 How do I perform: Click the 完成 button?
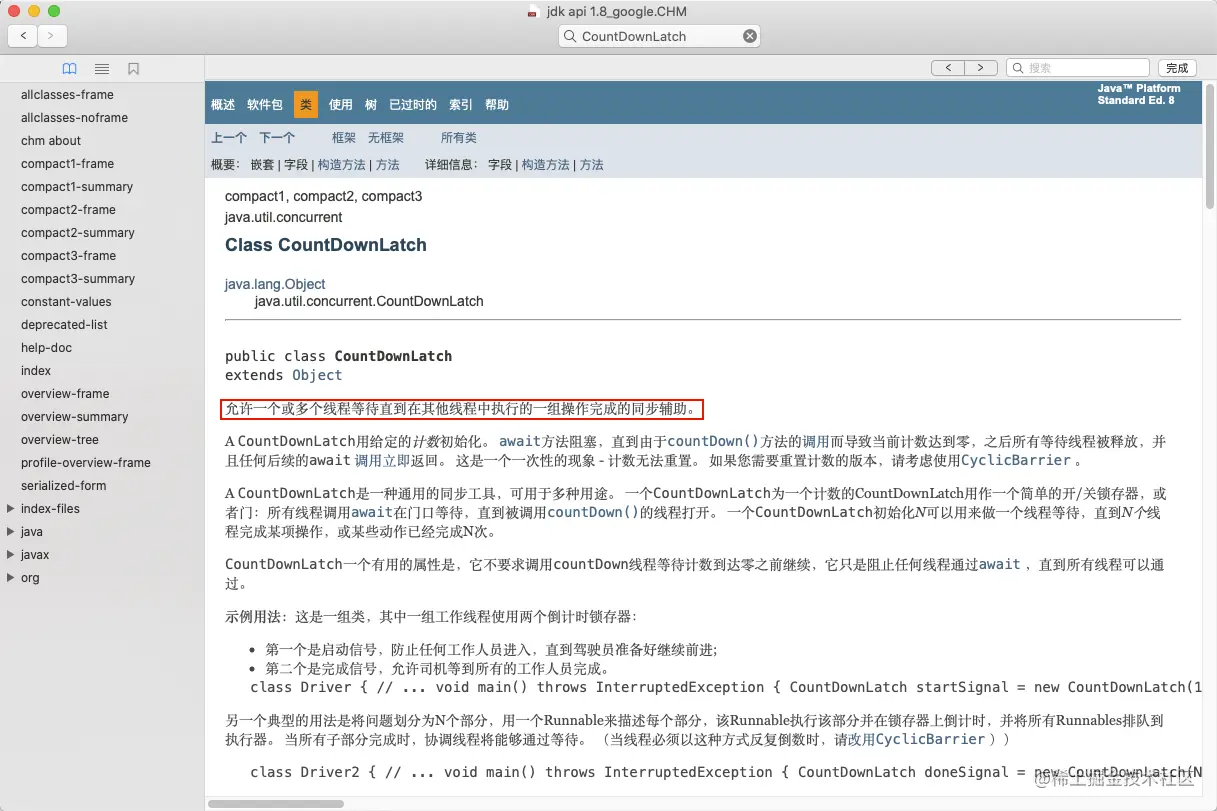pyautogui.click(x=1177, y=68)
